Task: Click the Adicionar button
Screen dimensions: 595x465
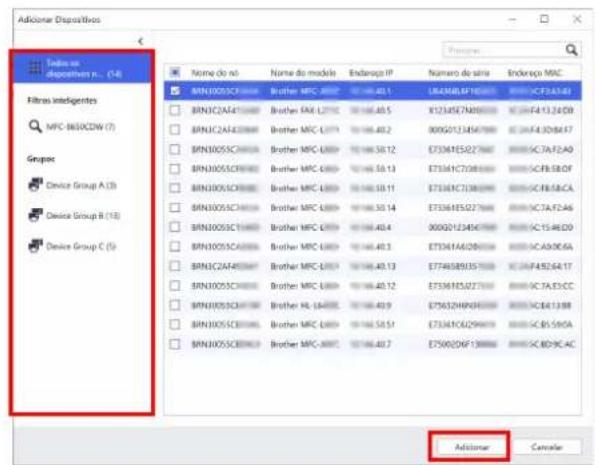Action: [472, 447]
